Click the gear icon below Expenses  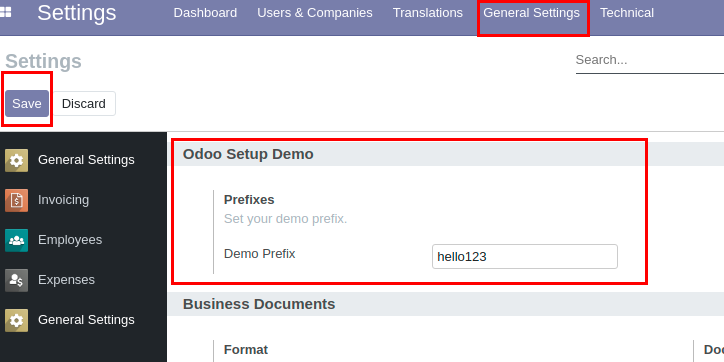tap(17, 320)
